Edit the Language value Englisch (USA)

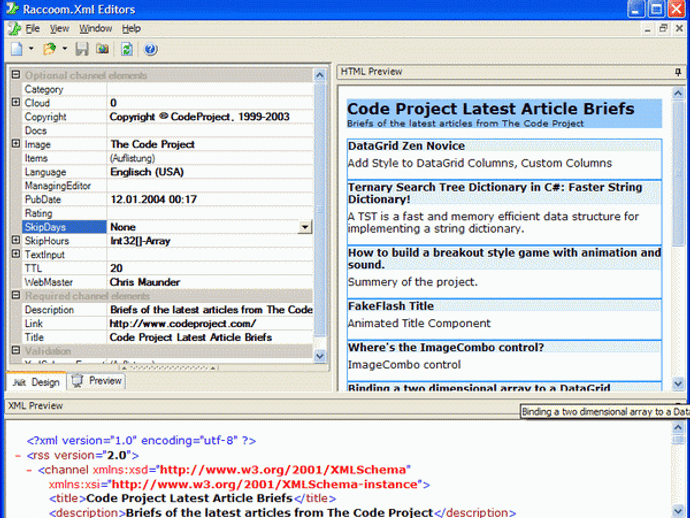(x=210, y=172)
